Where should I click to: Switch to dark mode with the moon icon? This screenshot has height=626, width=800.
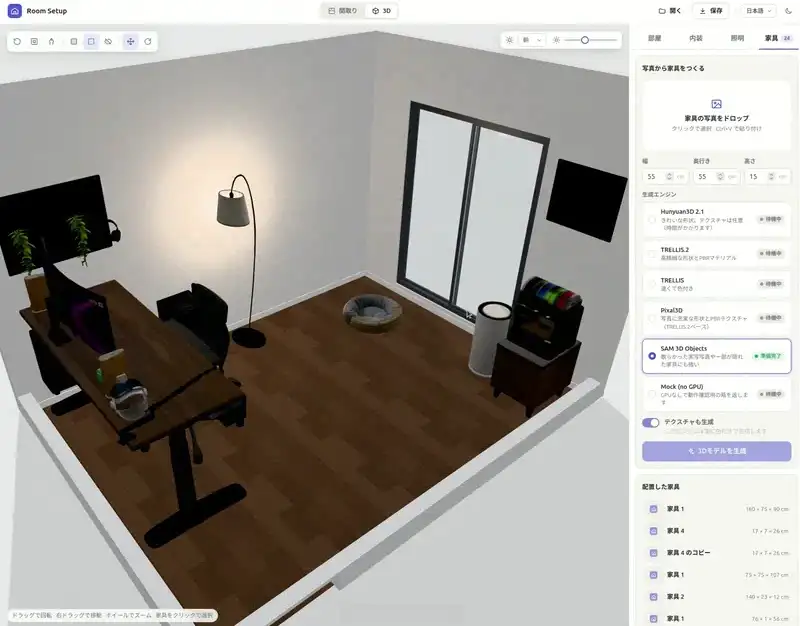tap(788, 11)
